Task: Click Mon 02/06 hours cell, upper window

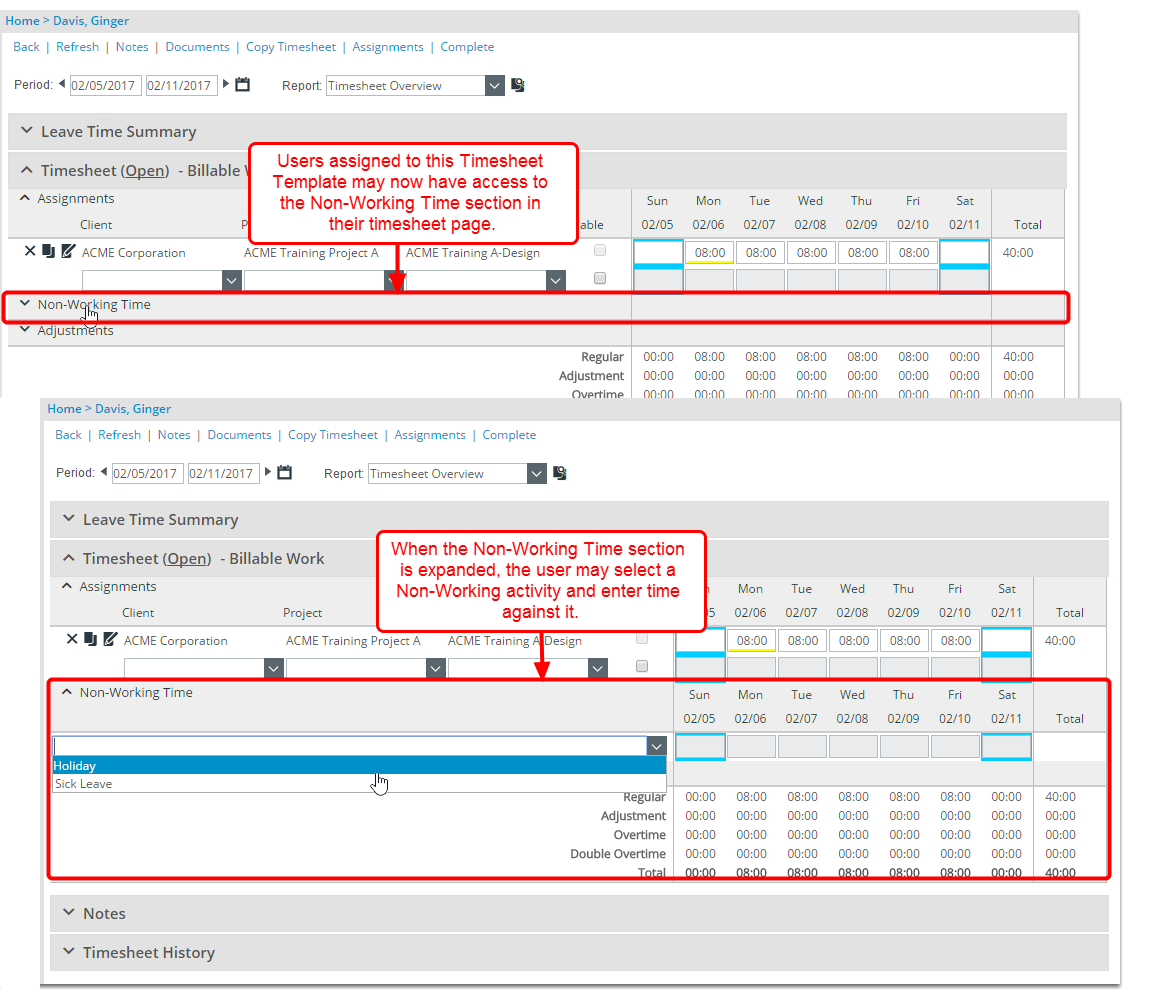Action: [x=710, y=253]
